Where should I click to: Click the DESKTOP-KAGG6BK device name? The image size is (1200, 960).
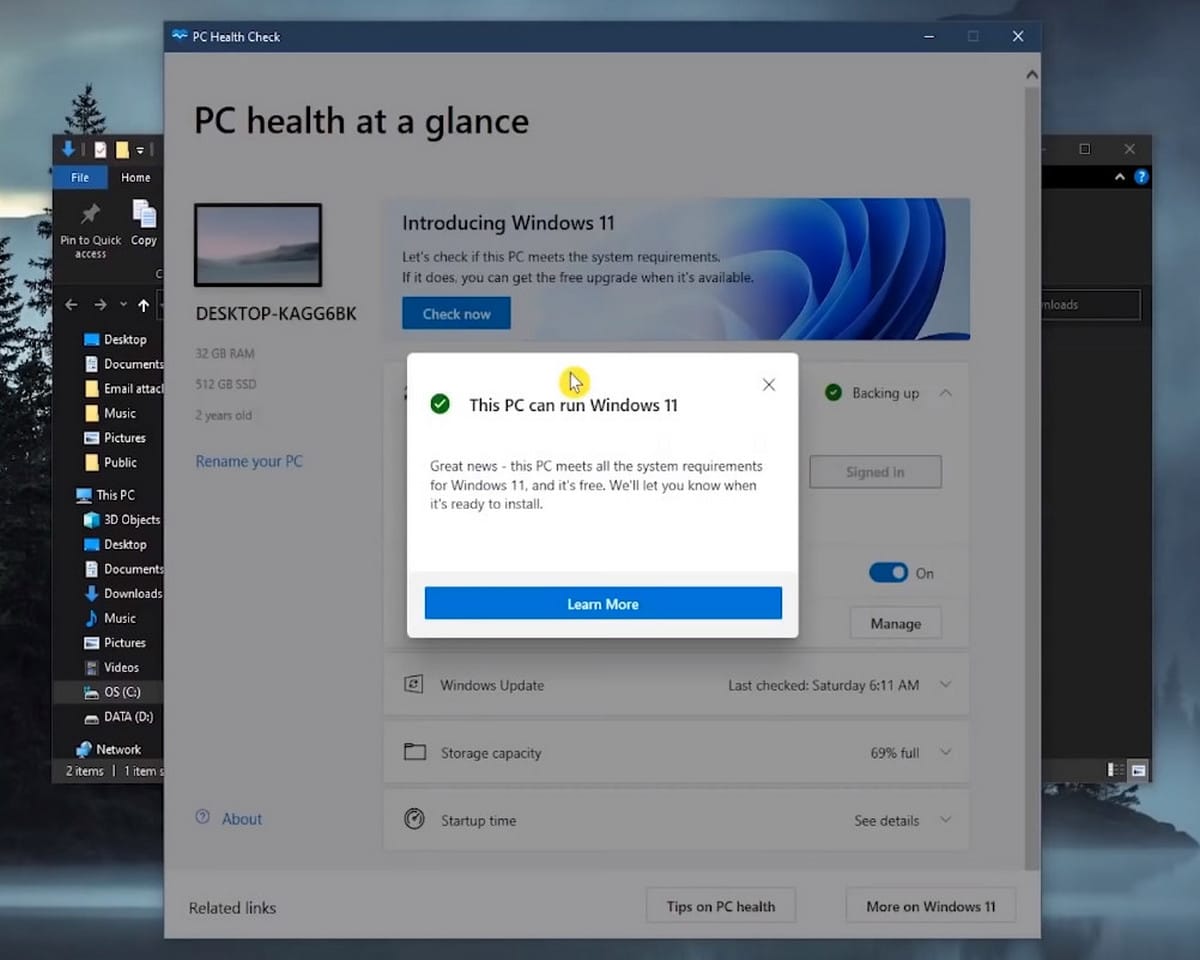(276, 314)
